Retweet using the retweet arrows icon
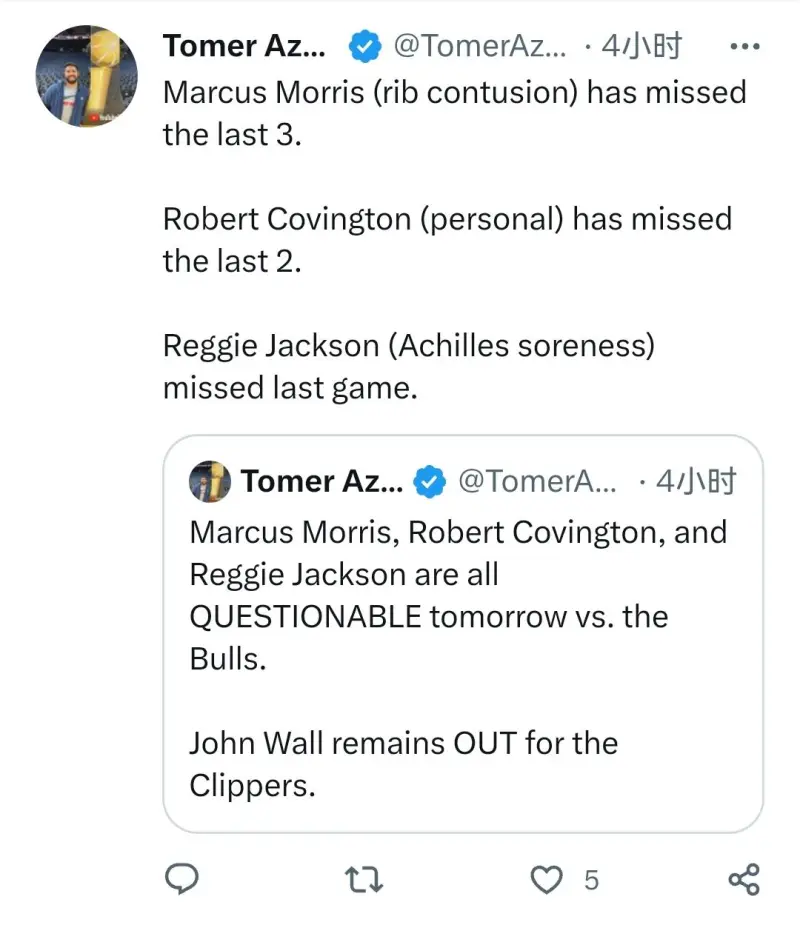 (x=363, y=879)
